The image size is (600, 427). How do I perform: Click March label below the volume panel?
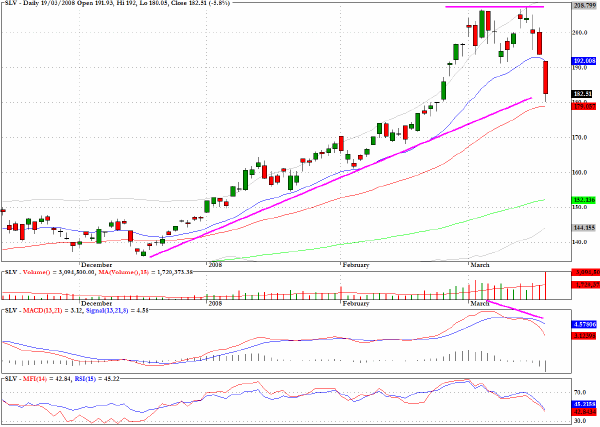click(x=479, y=303)
